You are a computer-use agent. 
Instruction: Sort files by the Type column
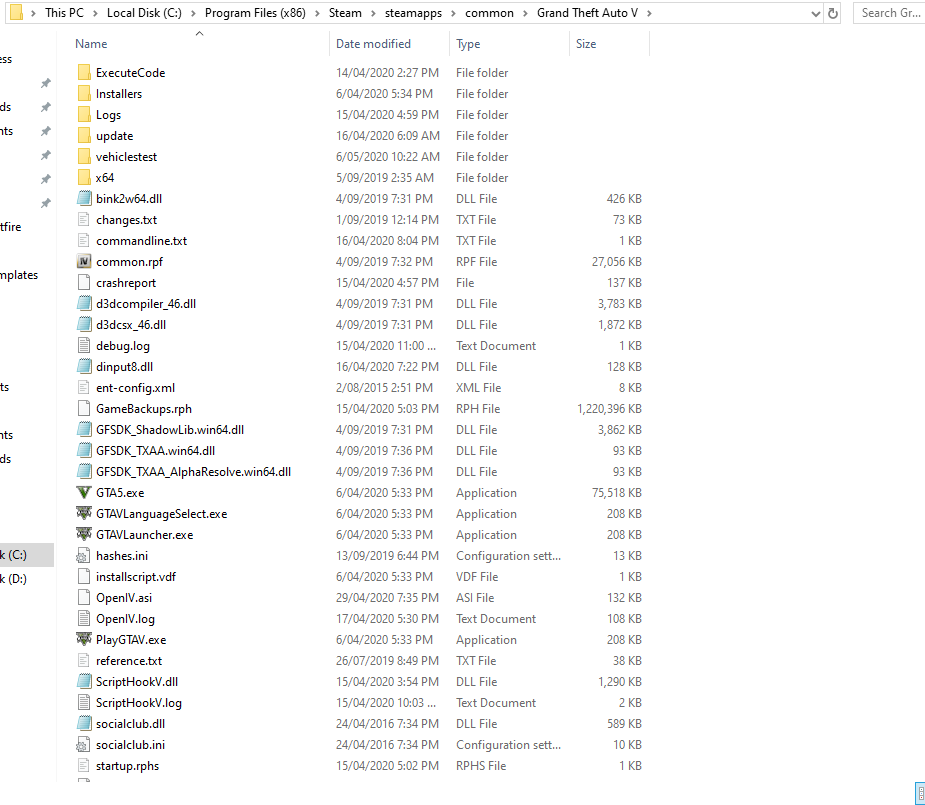[x=468, y=44]
